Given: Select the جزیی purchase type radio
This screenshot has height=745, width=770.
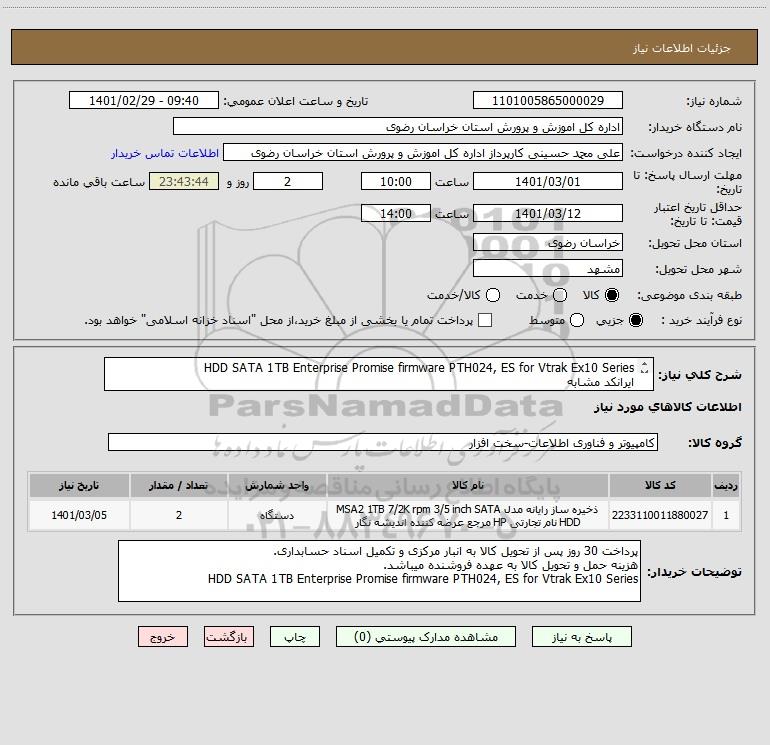Looking at the screenshot, I should pyautogui.click(x=636, y=320).
